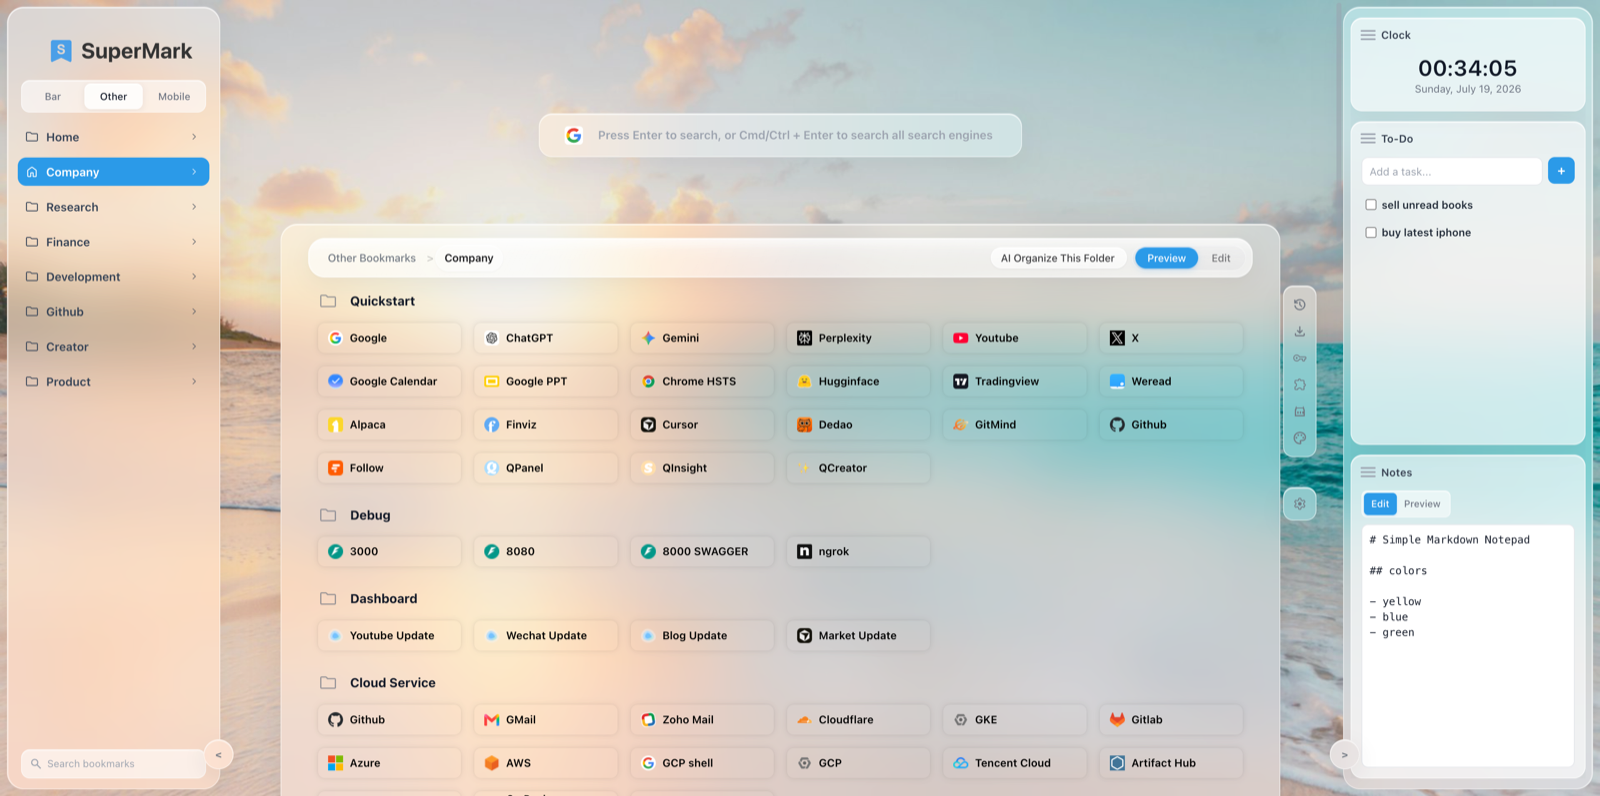Click the Google search engine icon
Image resolution: width=1600 pixels, height=796 pixels.
tap(574, 135)
